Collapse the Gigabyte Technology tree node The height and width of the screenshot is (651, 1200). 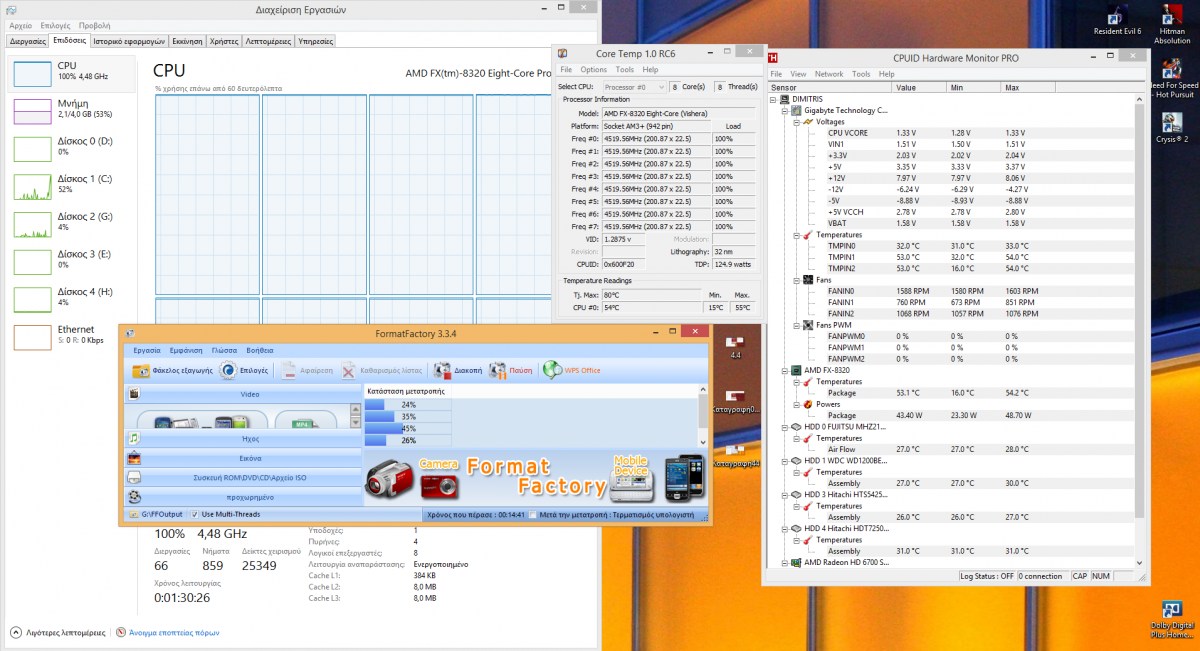784,111
